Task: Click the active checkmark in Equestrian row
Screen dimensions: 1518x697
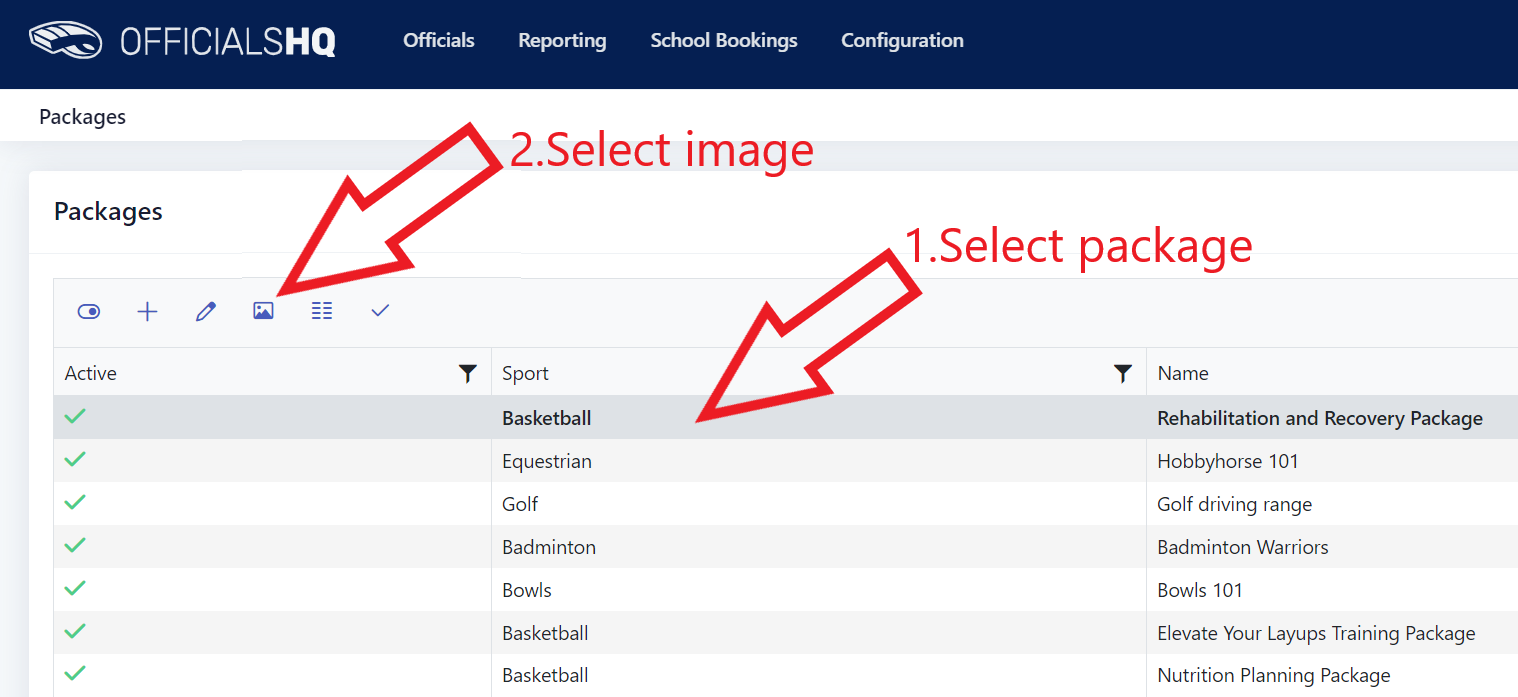Action: 75,460
